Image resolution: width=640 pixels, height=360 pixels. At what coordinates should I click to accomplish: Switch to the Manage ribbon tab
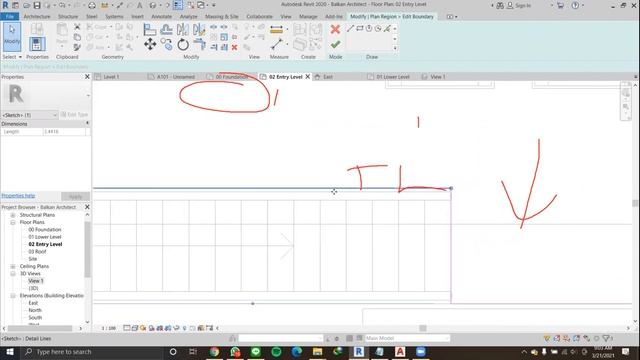tap(308, 16)
